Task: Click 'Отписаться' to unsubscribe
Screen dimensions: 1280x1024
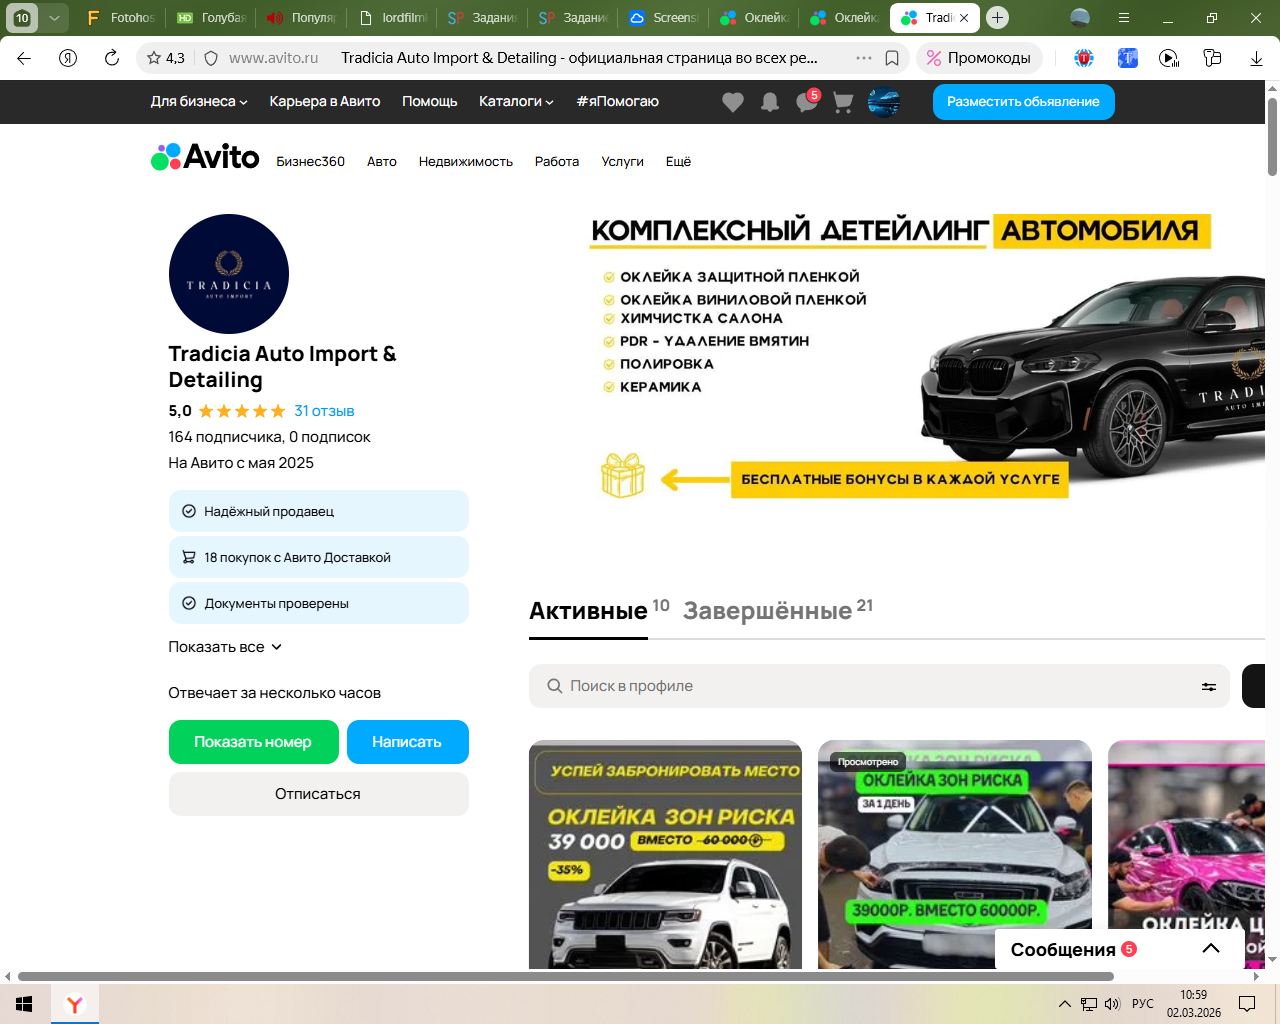Action: coord(318,794)
